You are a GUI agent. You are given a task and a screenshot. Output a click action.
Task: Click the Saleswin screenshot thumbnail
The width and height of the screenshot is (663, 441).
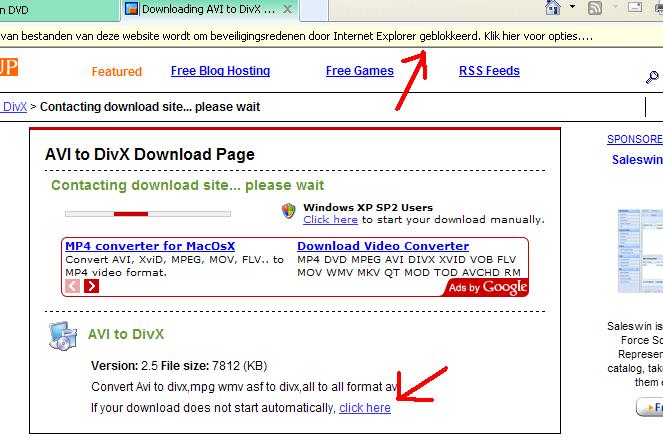point(640,251)
